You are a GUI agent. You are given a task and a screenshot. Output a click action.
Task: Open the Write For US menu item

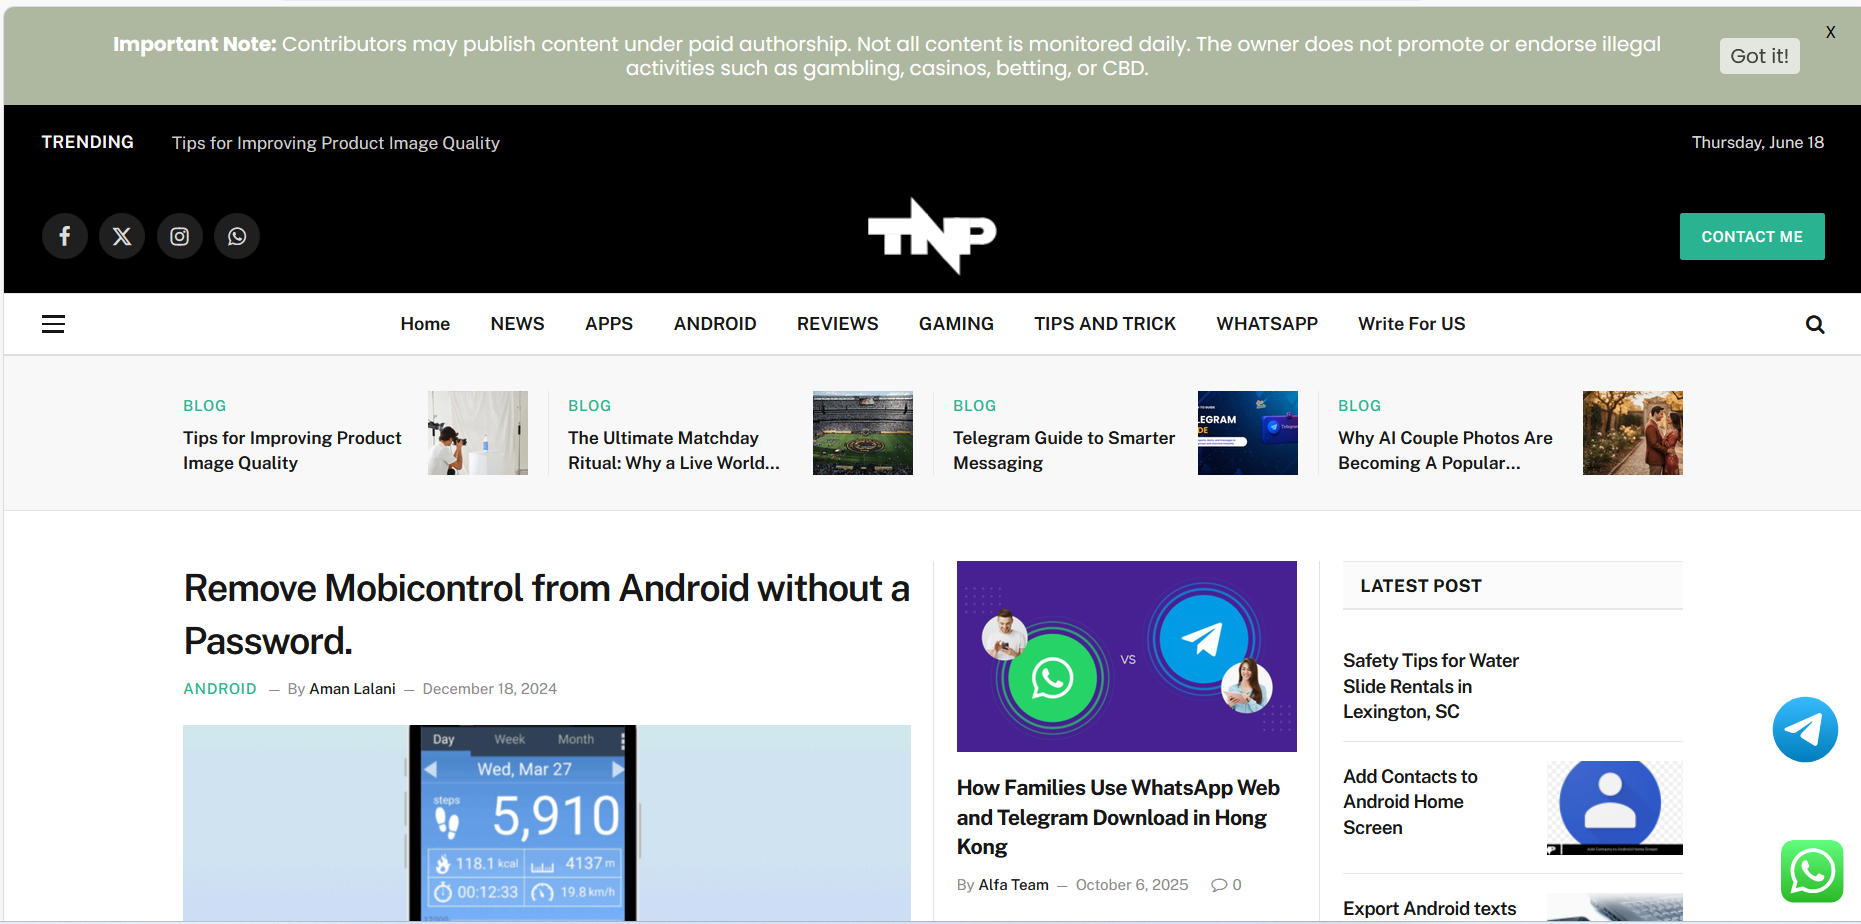pyautogui.click(x=1411, y=324)
